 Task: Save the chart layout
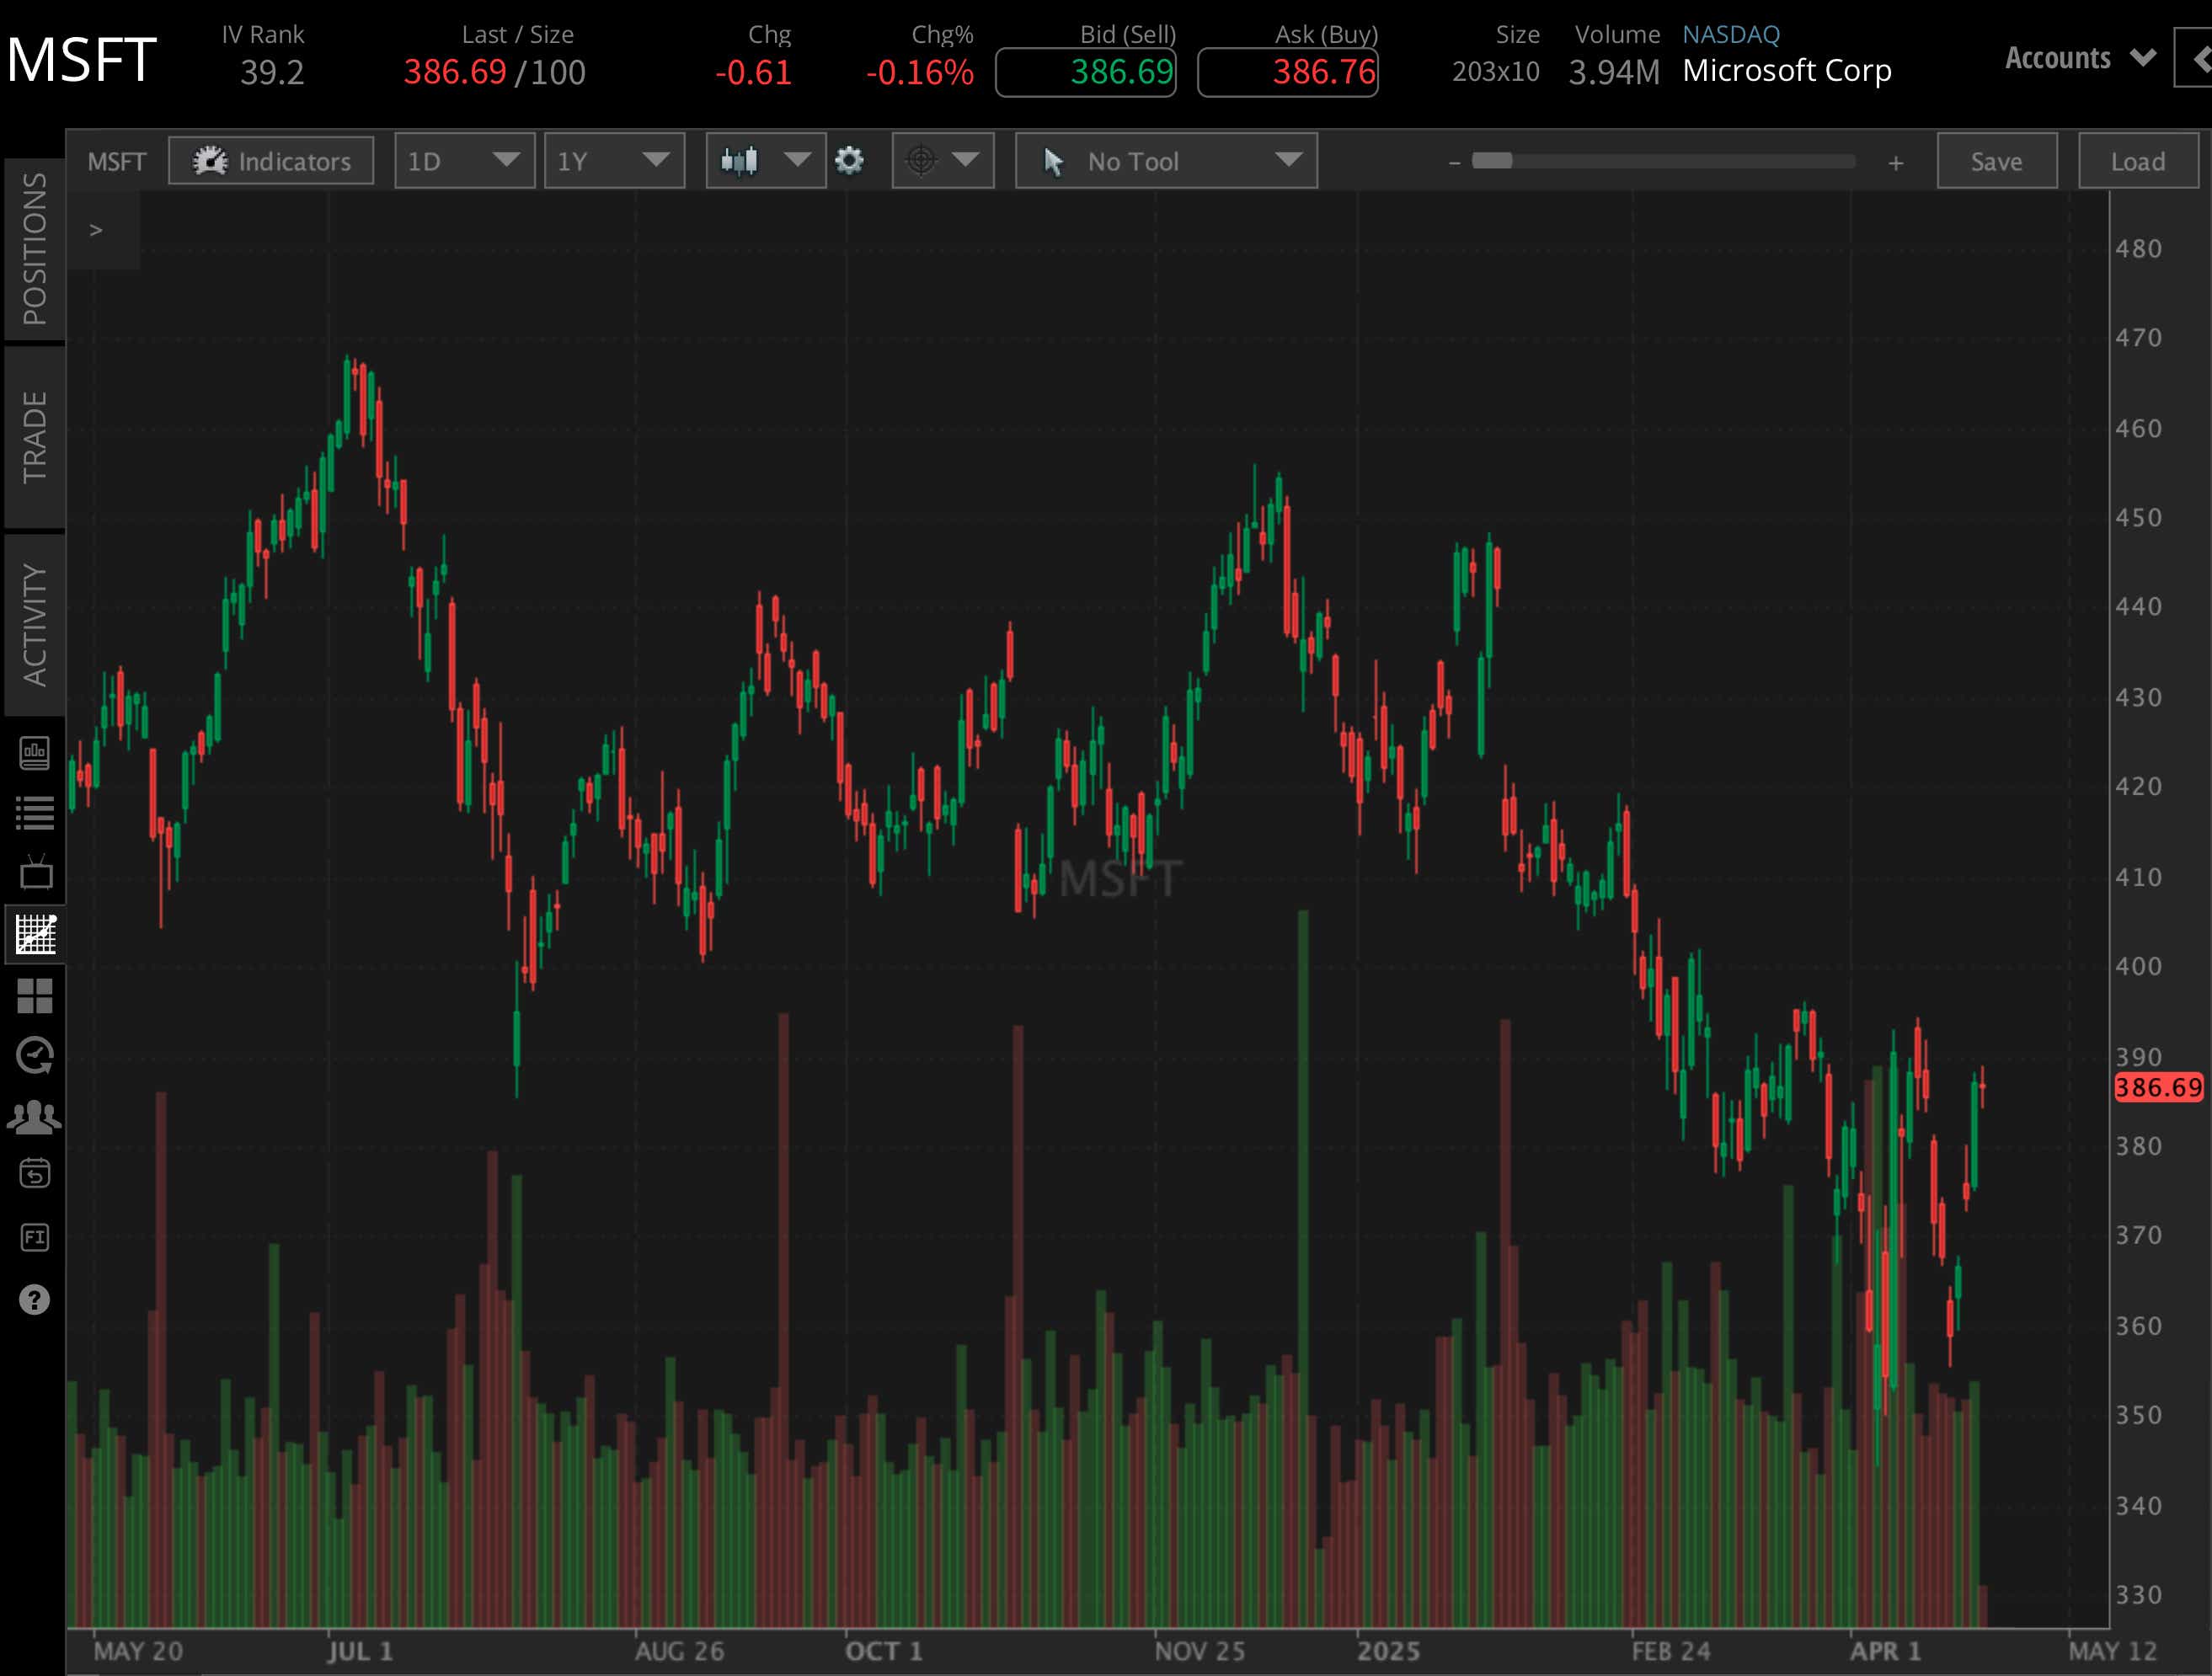[1995, 160]
